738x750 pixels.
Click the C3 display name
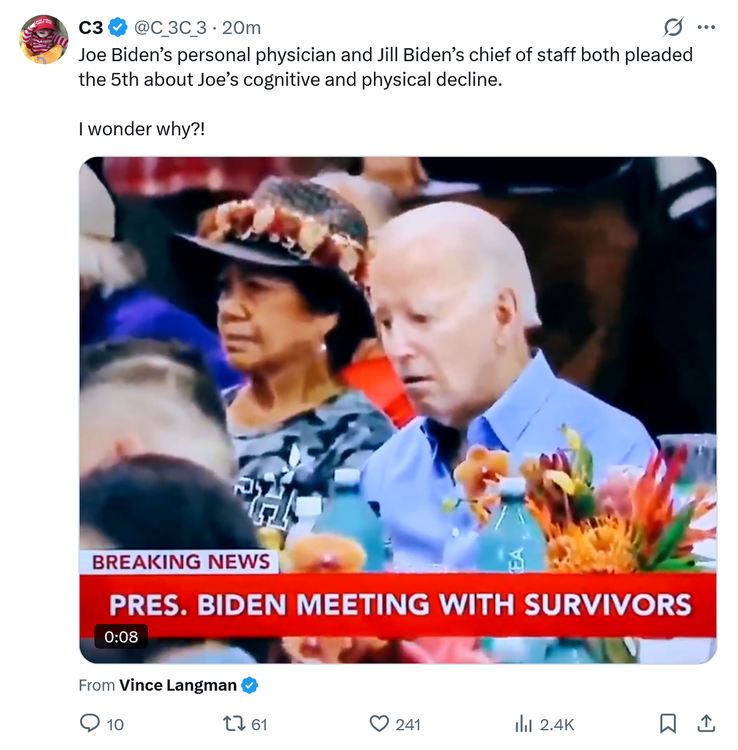pos(91,27)
